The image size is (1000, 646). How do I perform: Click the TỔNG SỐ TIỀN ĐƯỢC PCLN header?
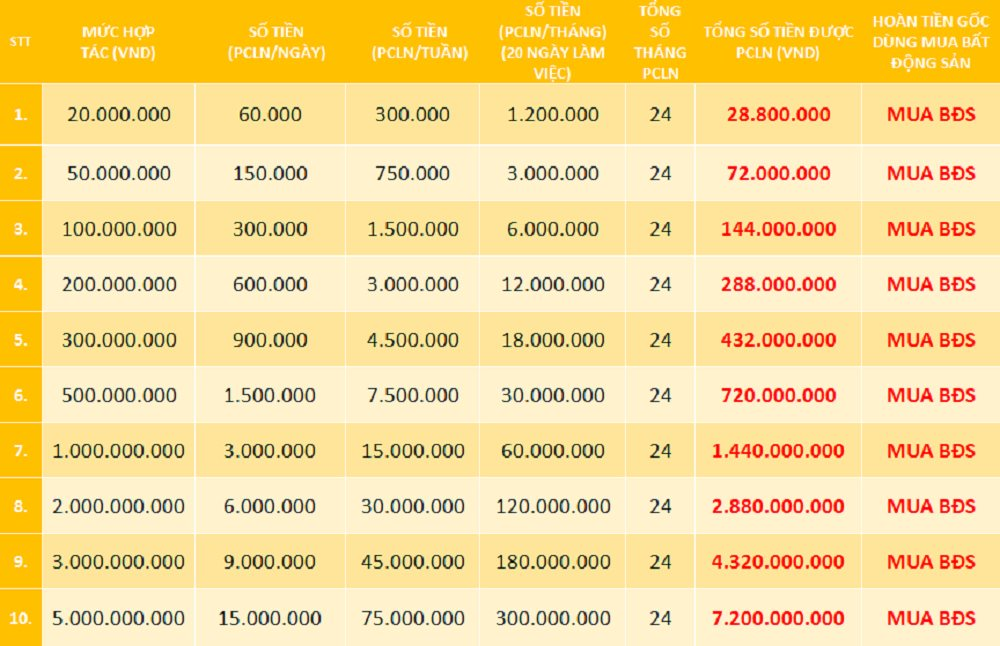[778, 42]
